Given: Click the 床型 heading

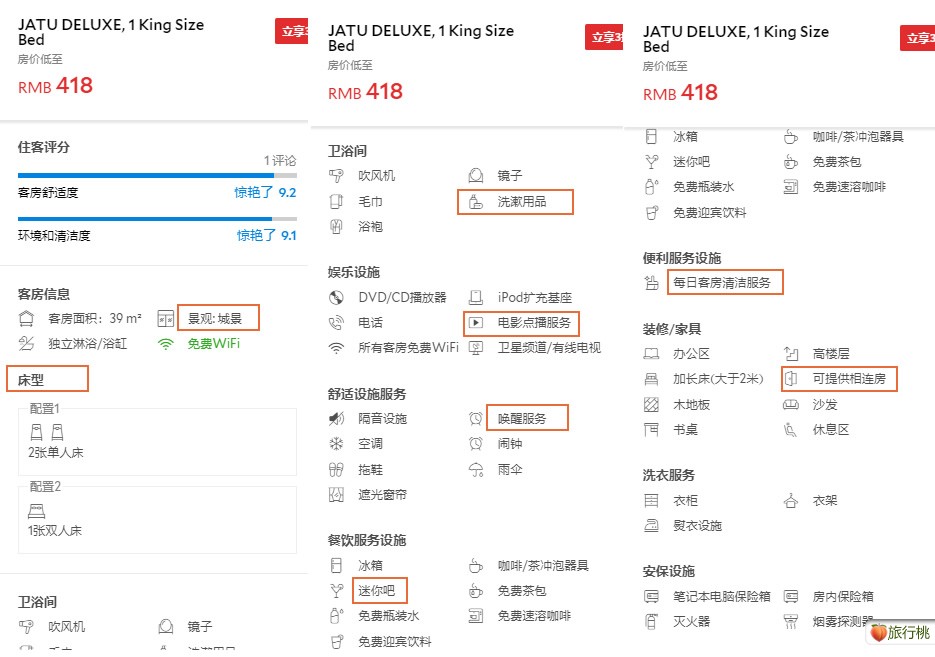Looking at the screenshot, I should 30,380.
